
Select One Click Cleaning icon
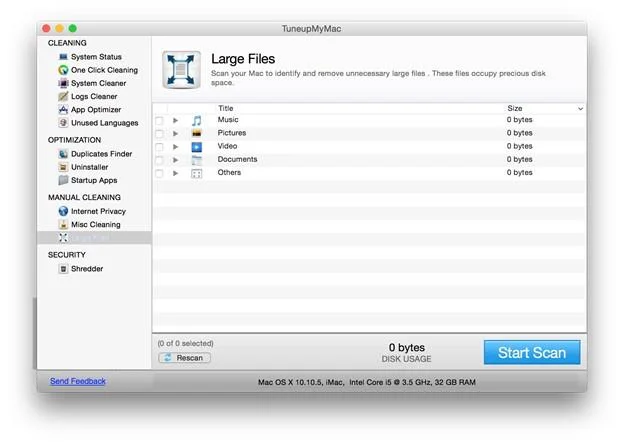click(x=64, y=70)
